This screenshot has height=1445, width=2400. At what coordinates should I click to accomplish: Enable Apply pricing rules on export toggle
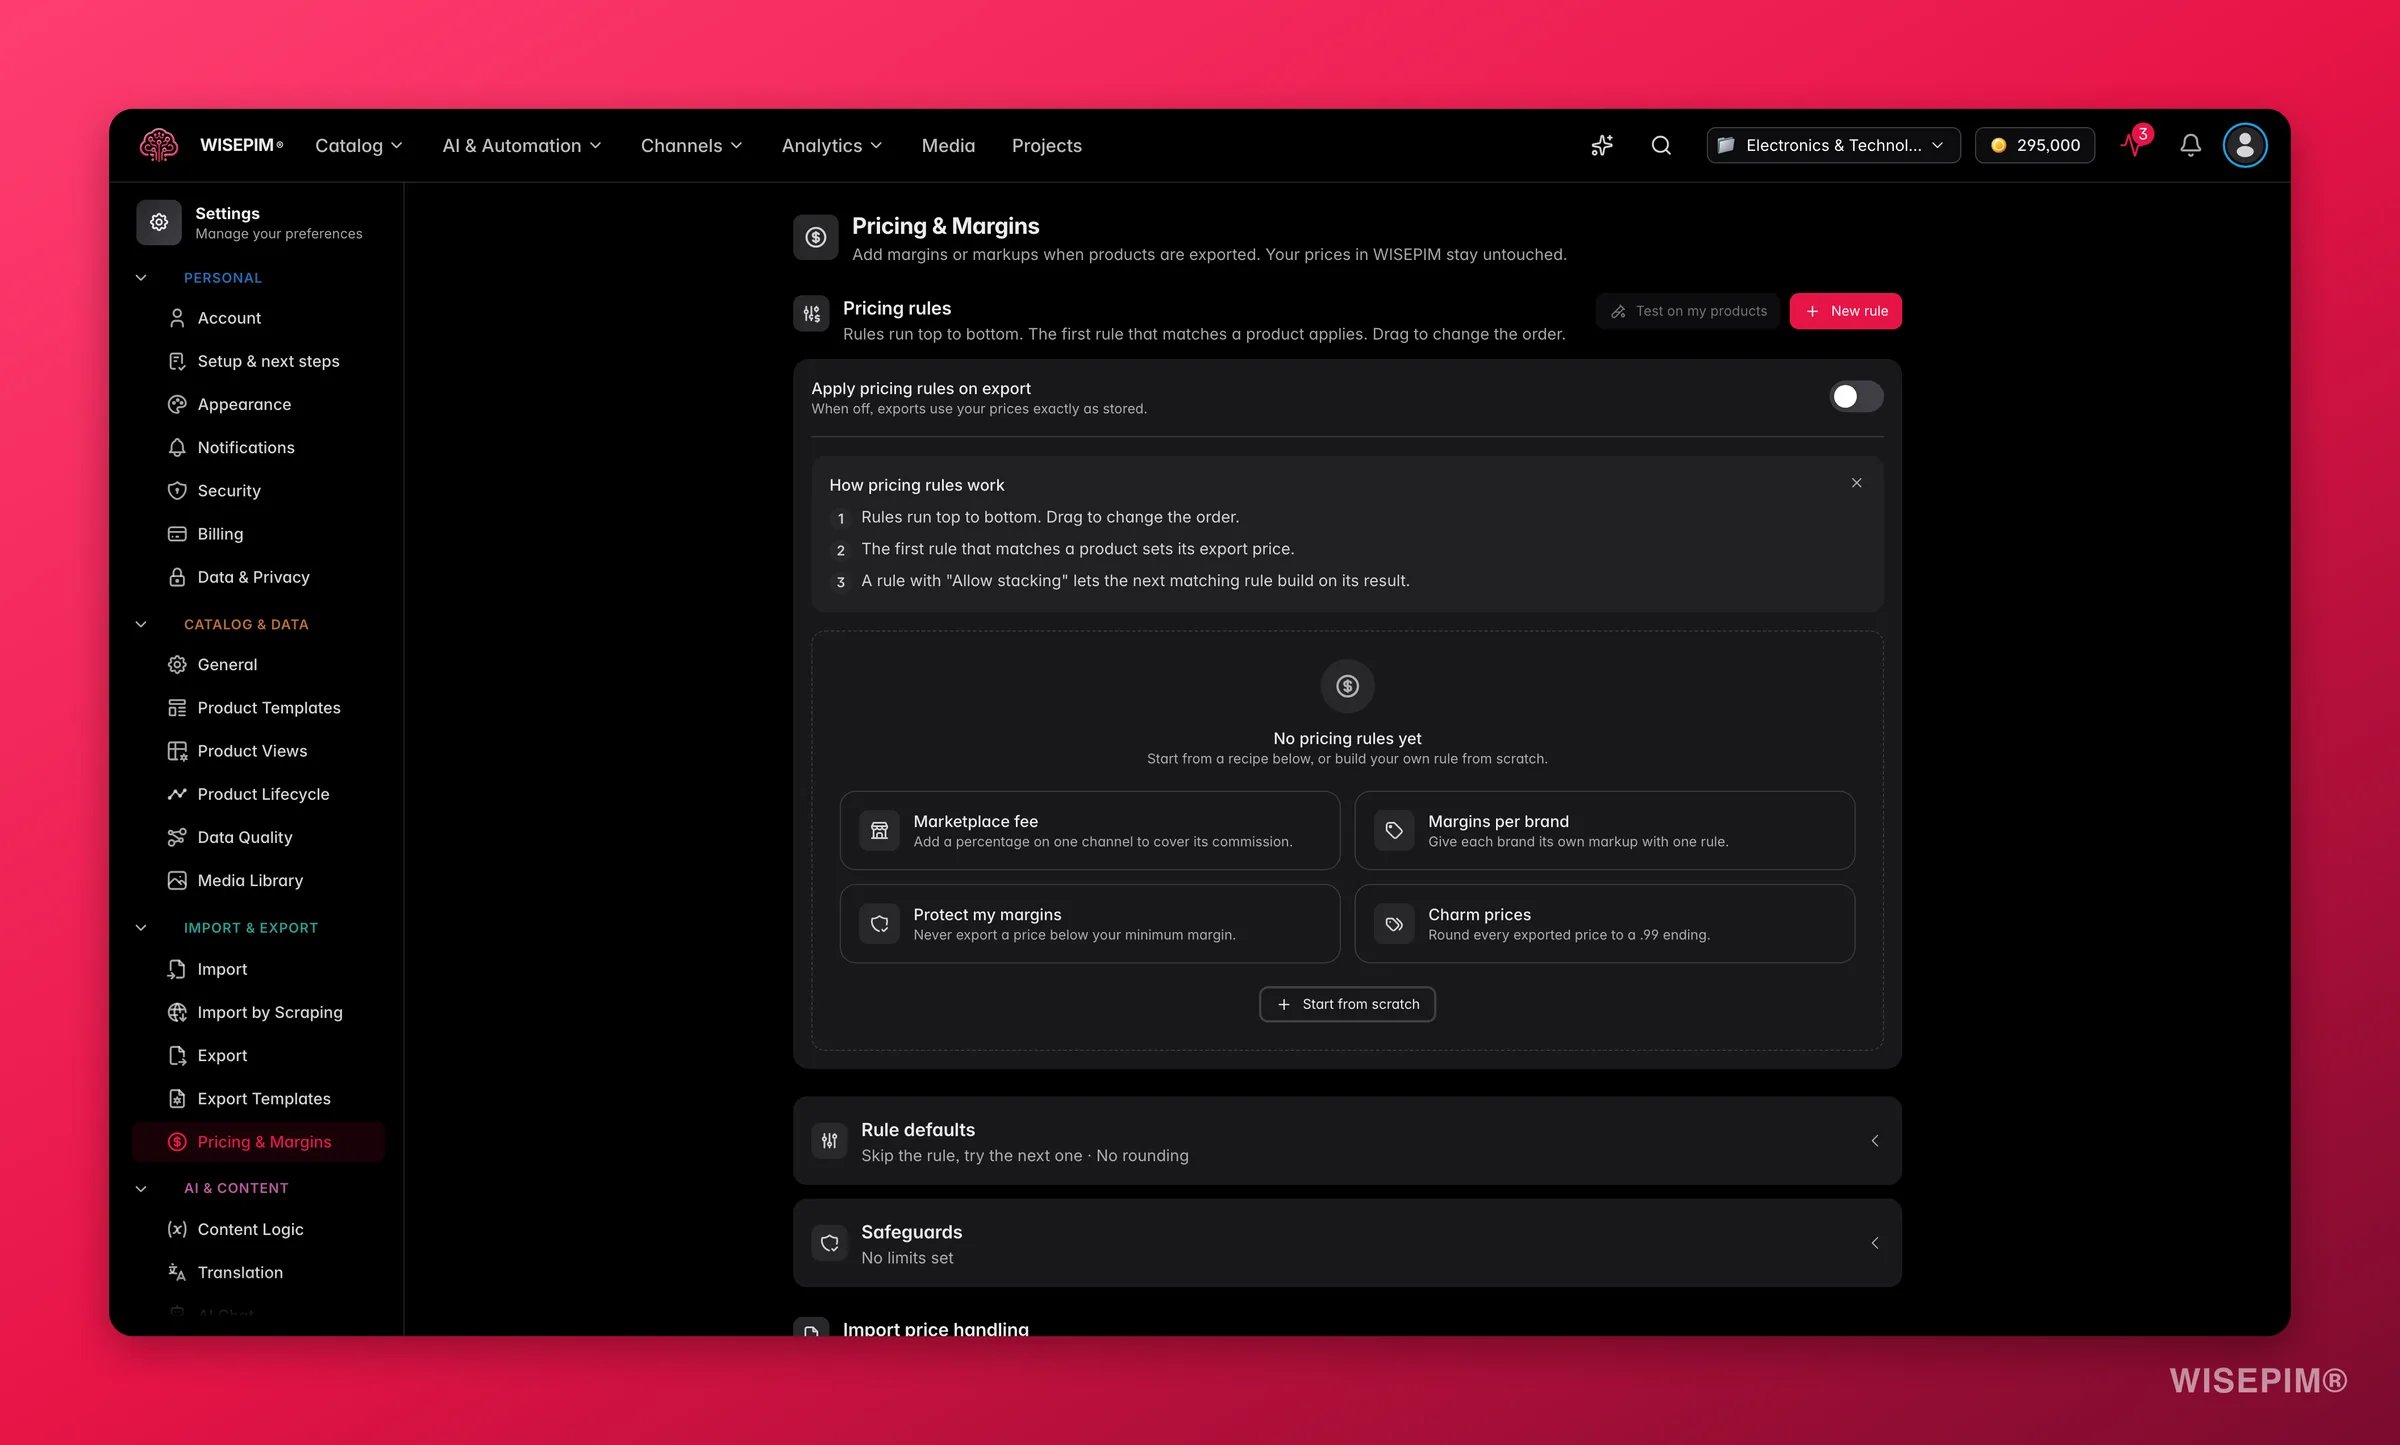click(x=1856, y=397)
